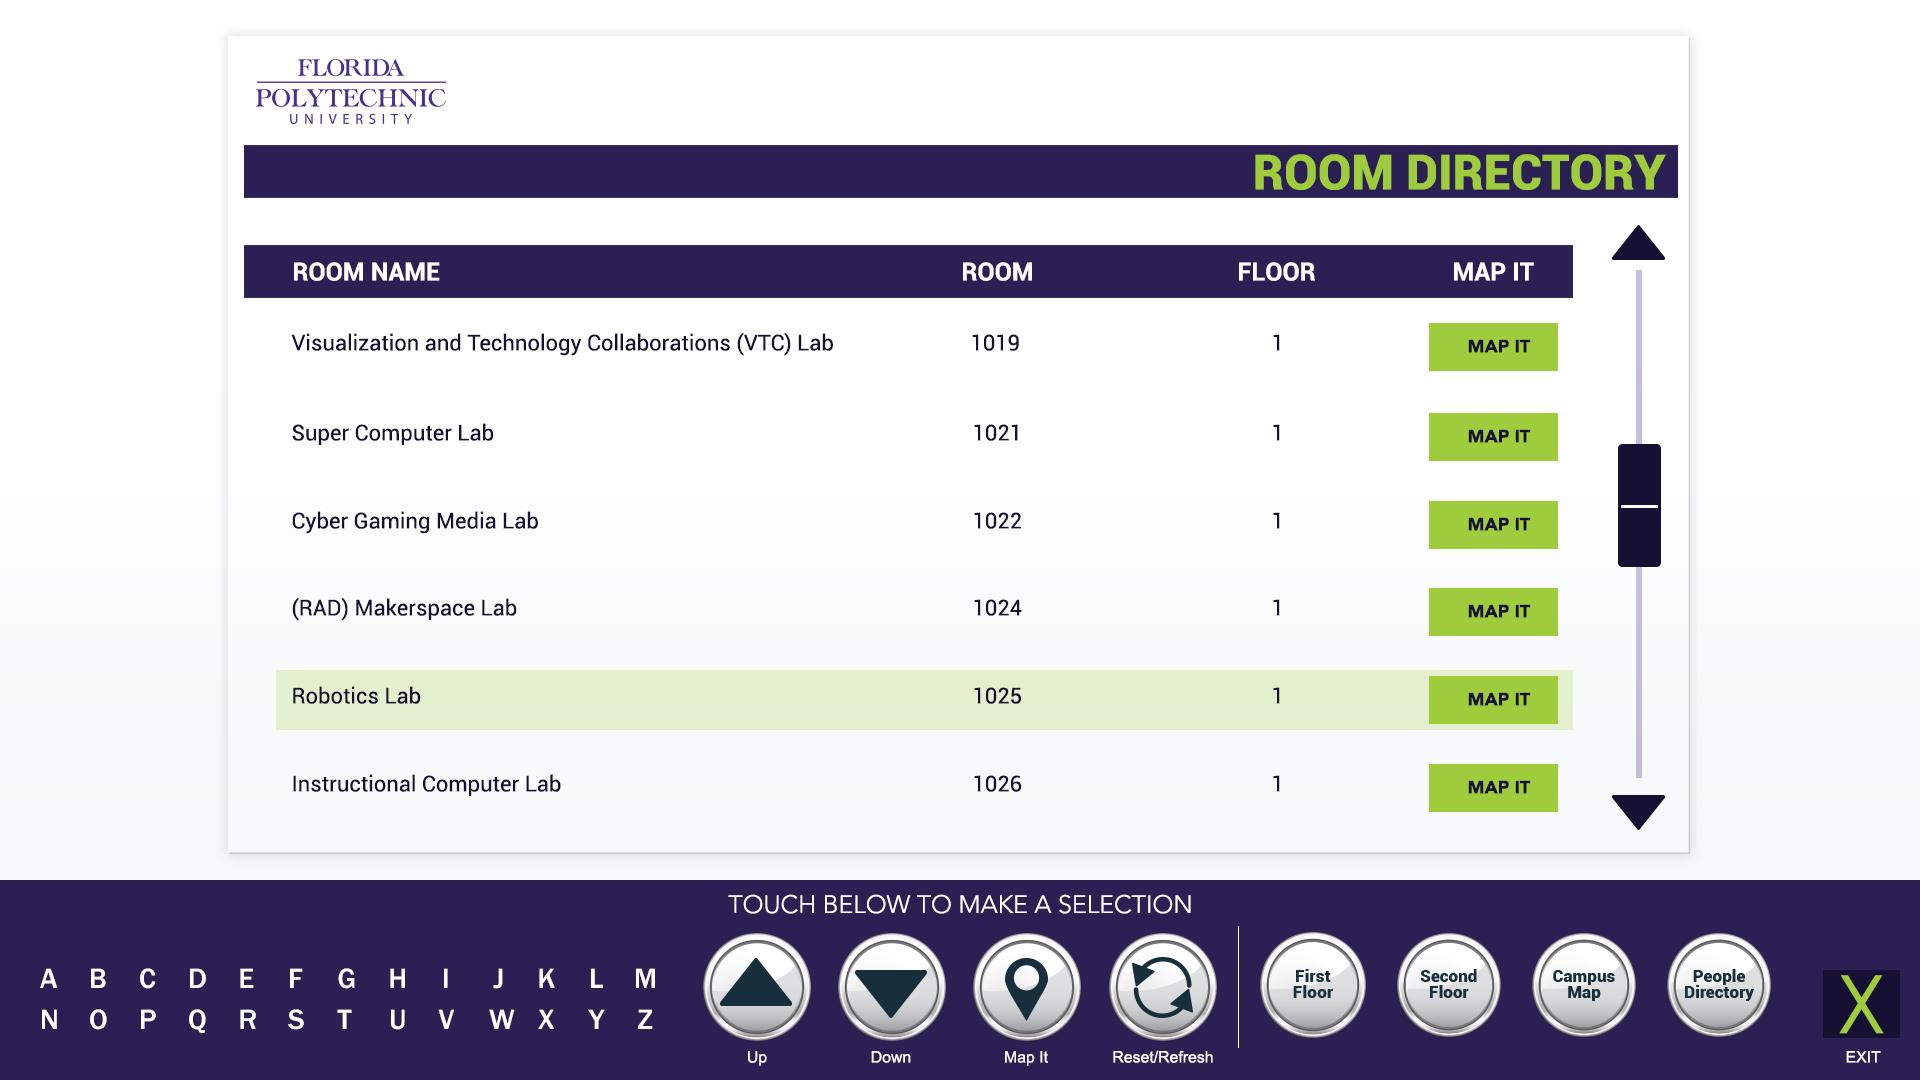The image size is (1920, 1080).
Task: Map the Robotics Lab room 1025
Action: coord(1492,699)
